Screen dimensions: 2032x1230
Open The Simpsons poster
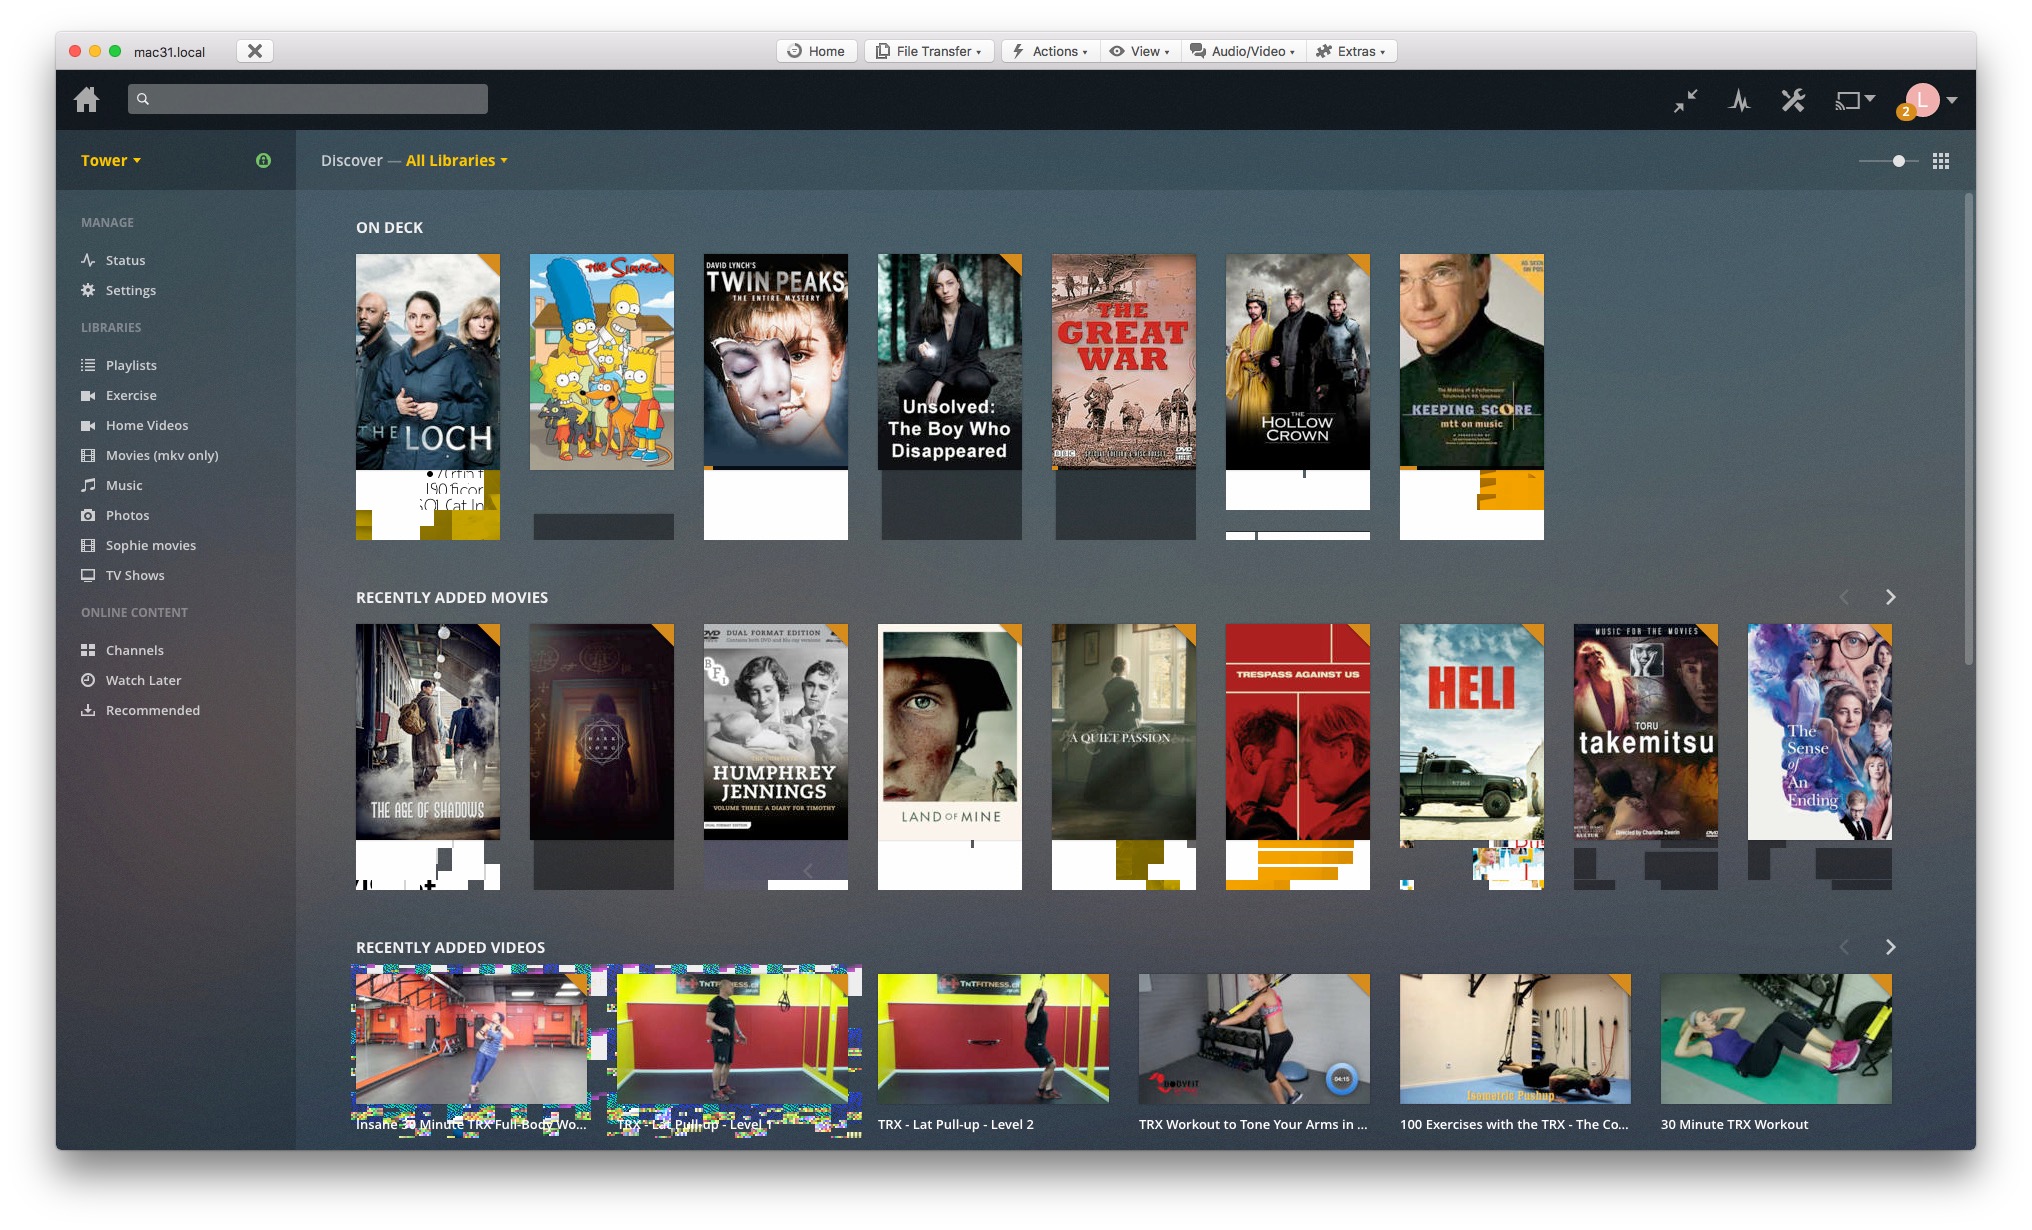coord(602,362)
